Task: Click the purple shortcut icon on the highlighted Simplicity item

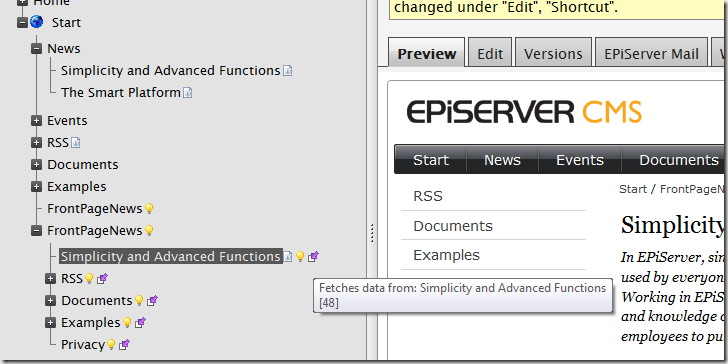Action: click(314, 256)
